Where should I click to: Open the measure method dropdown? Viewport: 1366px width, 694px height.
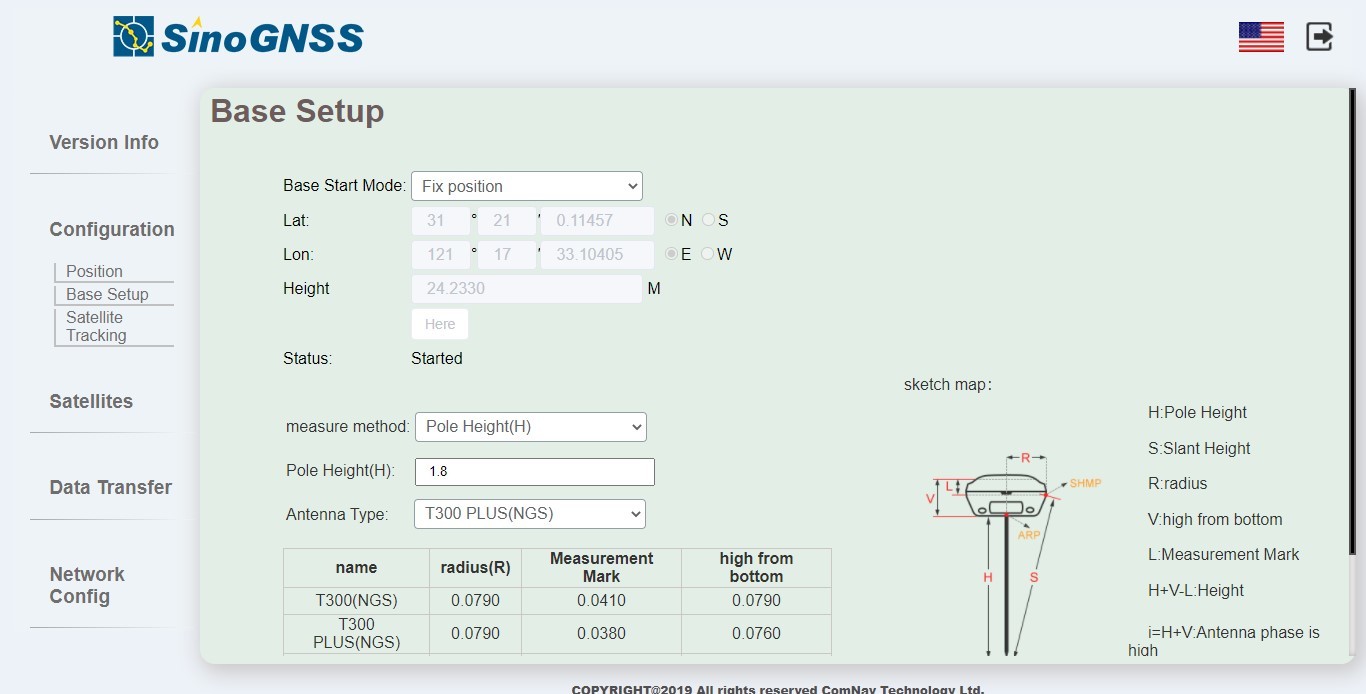[531, 427]
